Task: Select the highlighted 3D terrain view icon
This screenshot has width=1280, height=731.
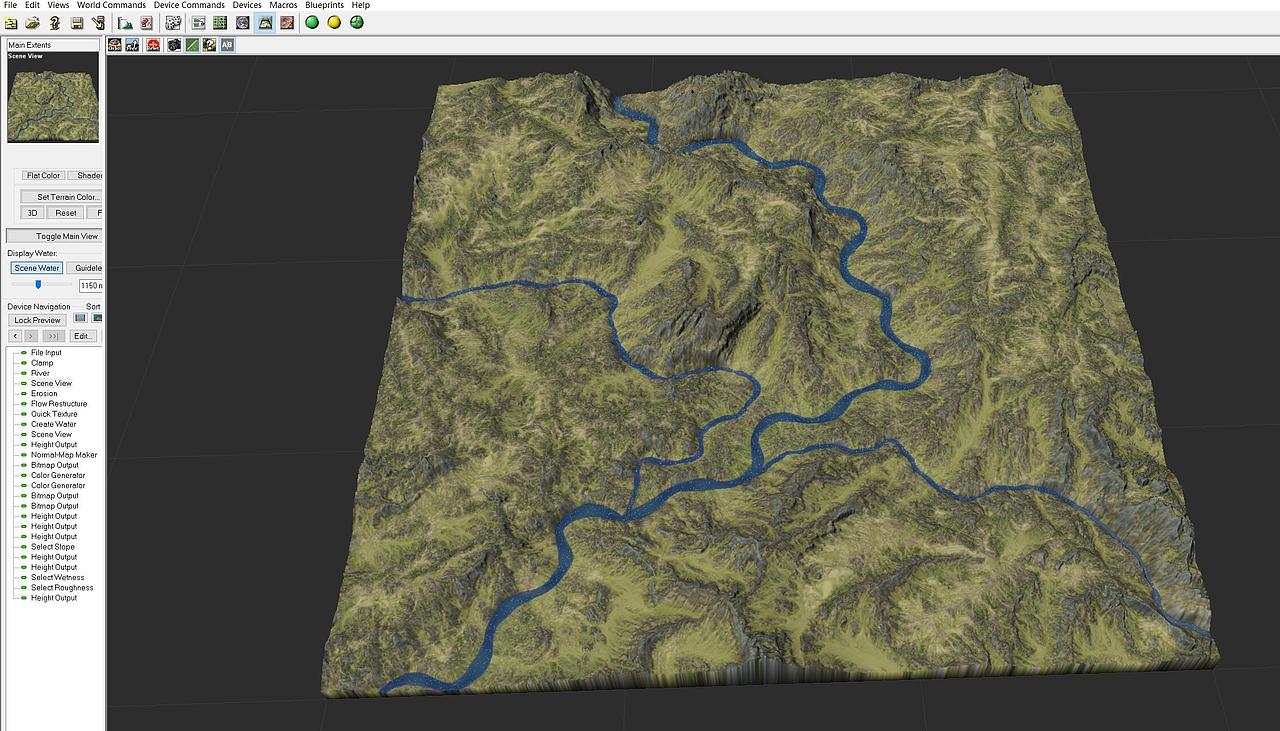Action: tap(265, 22)
